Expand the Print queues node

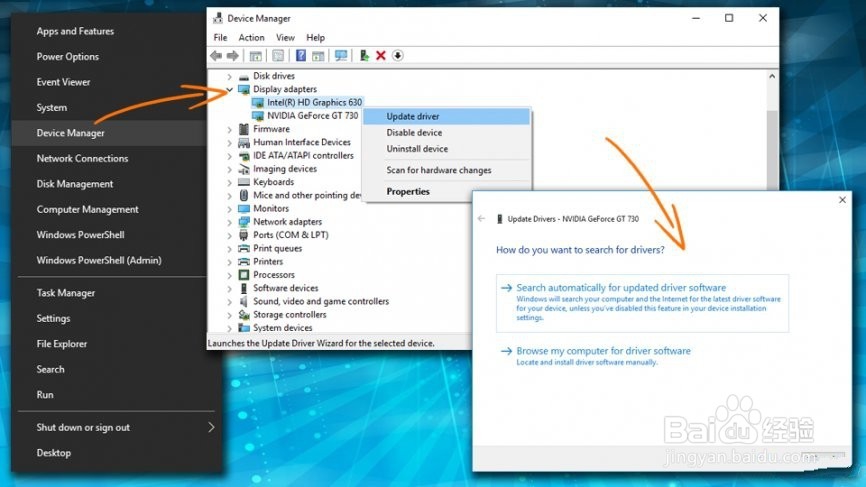pyautogui.click(x=229, y=248)
